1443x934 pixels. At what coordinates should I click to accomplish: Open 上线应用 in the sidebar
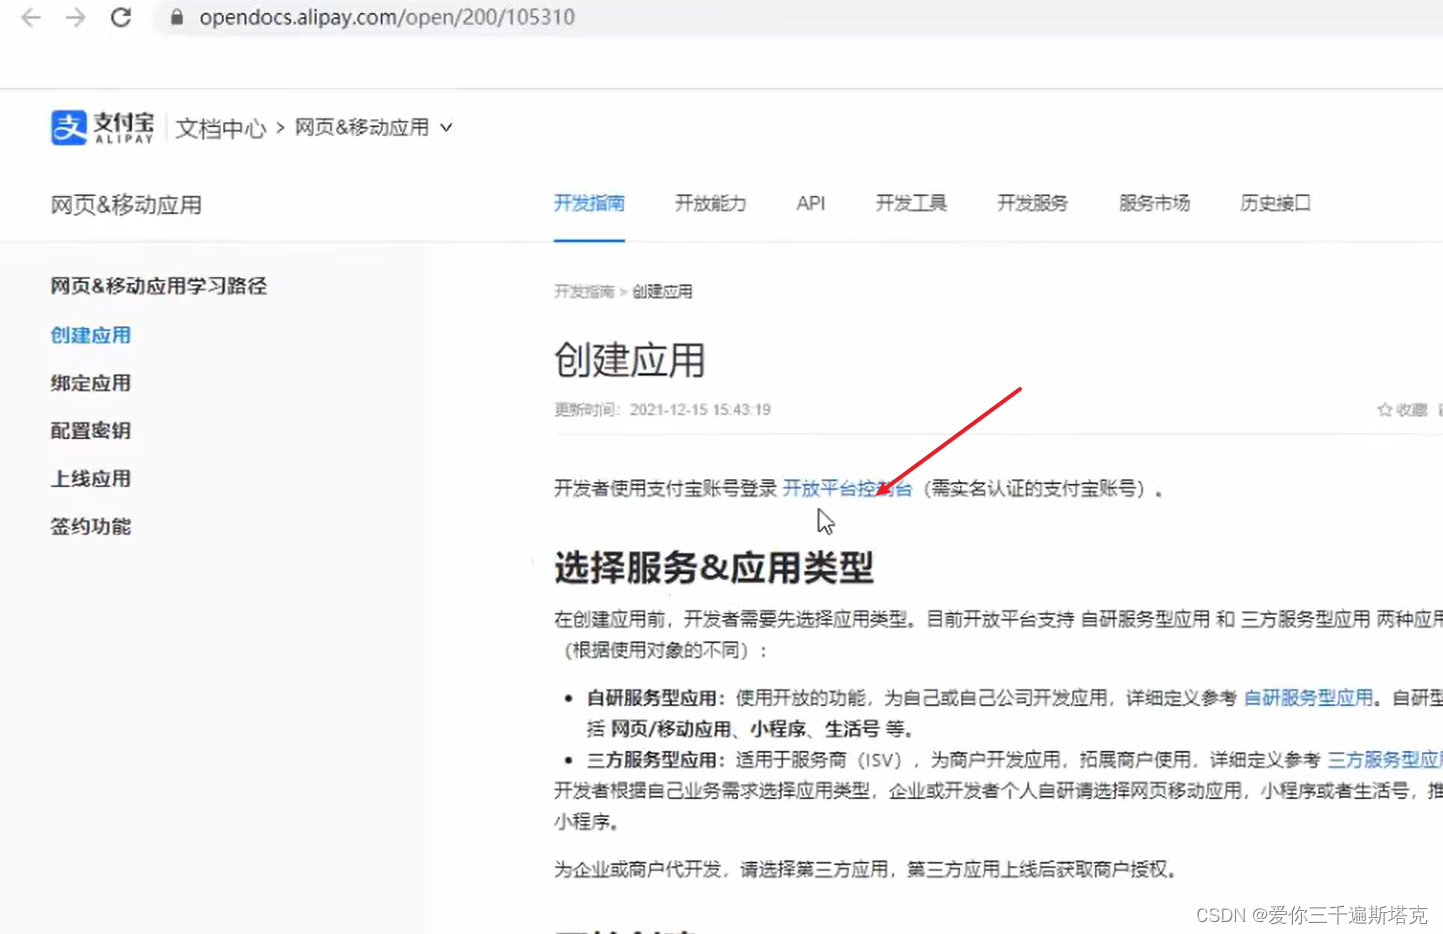[x=91, y=479]
